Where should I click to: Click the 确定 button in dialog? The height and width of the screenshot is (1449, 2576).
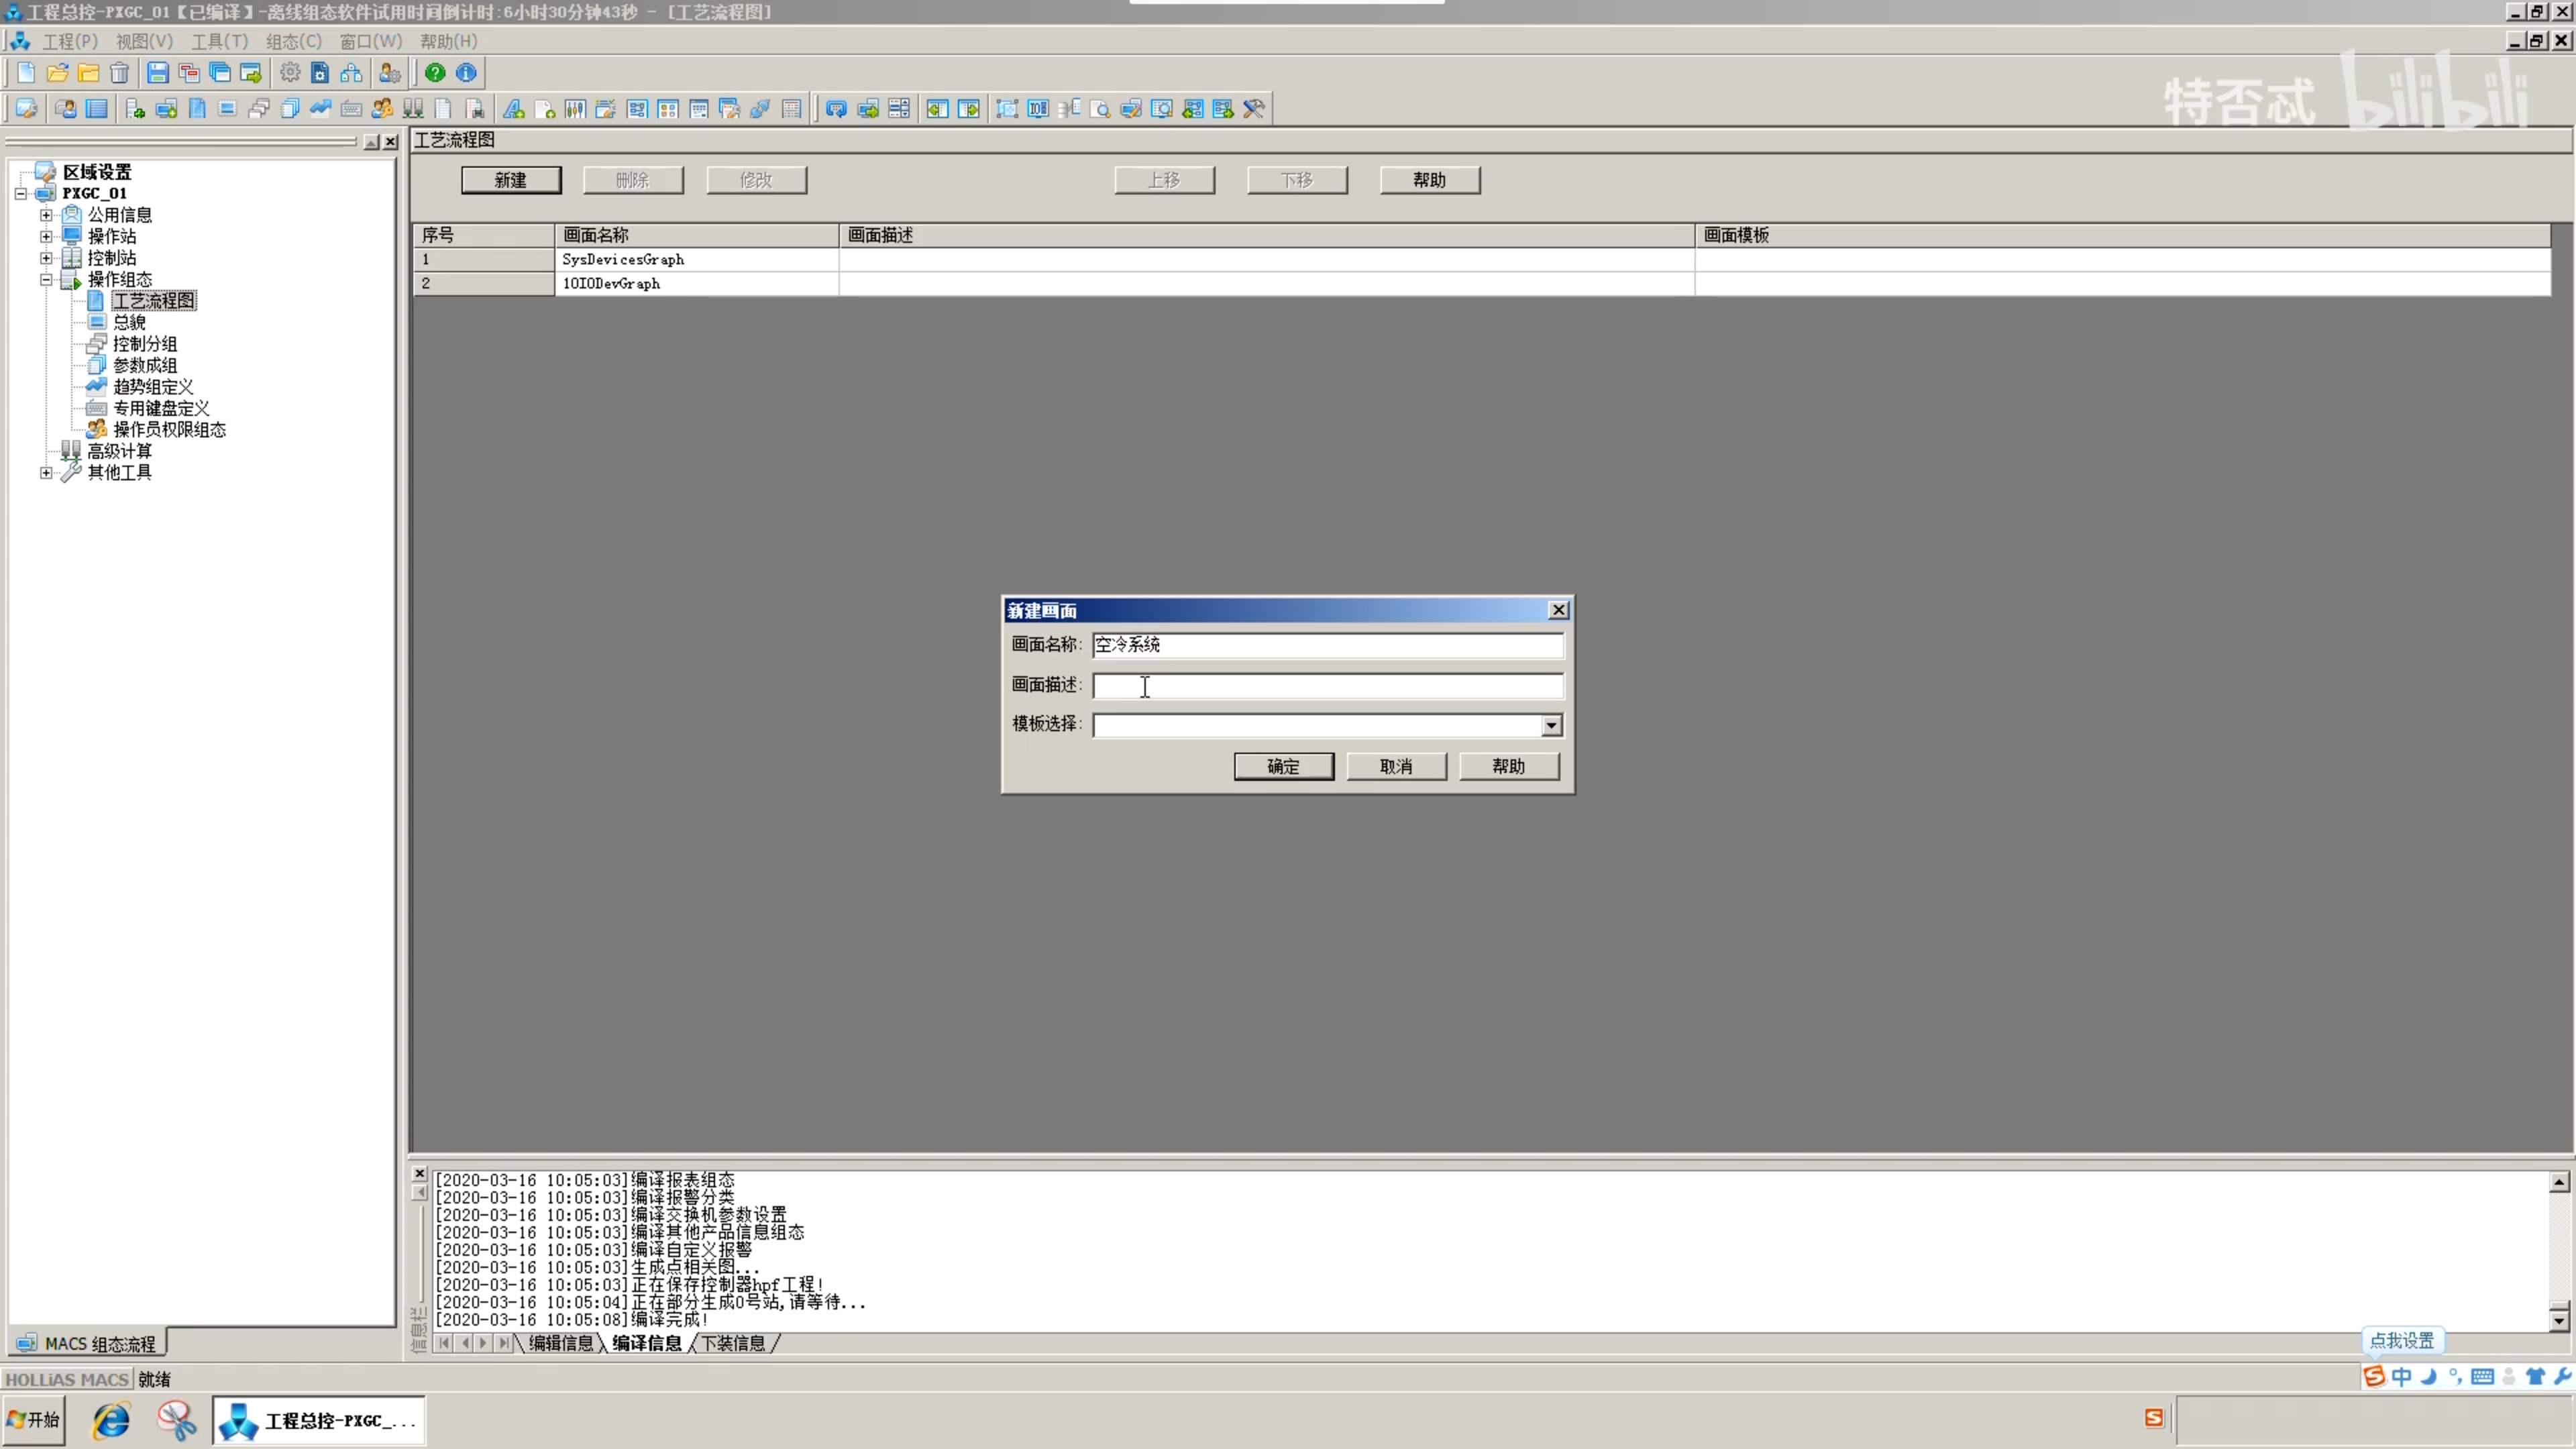(1283, 766)
